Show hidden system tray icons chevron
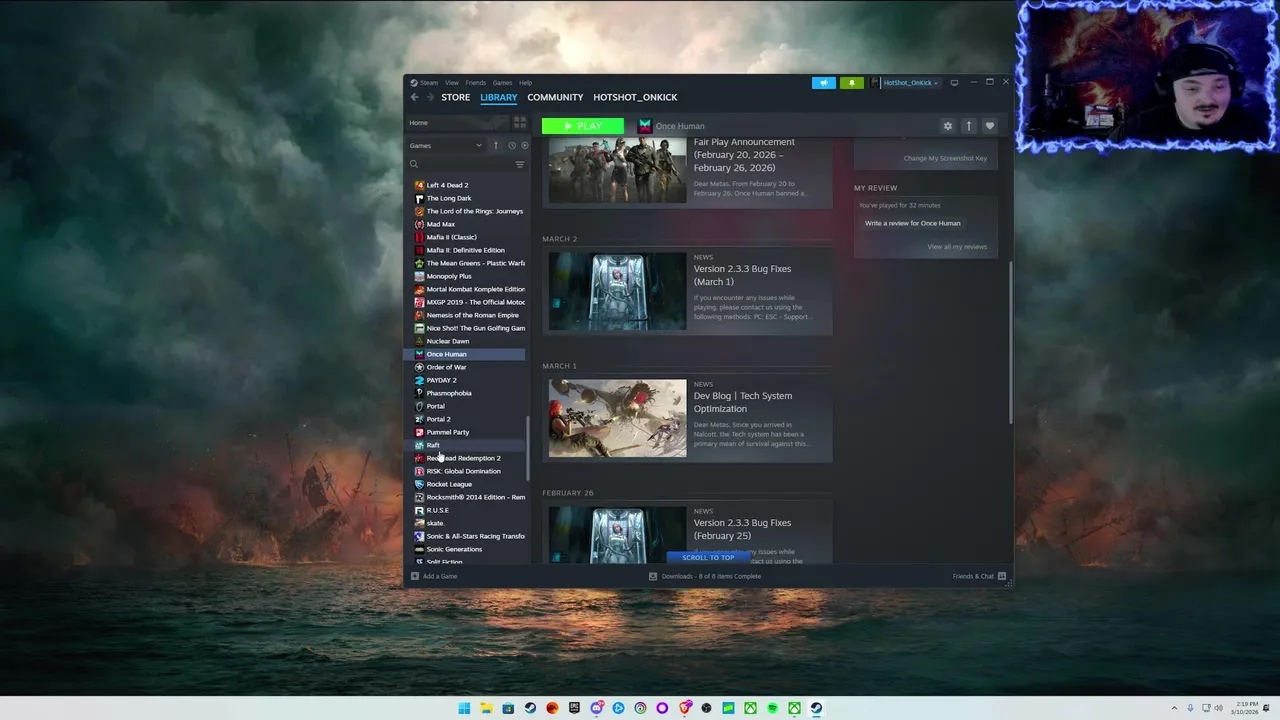Viewport: 1280px width, 720px height. 1175,708
